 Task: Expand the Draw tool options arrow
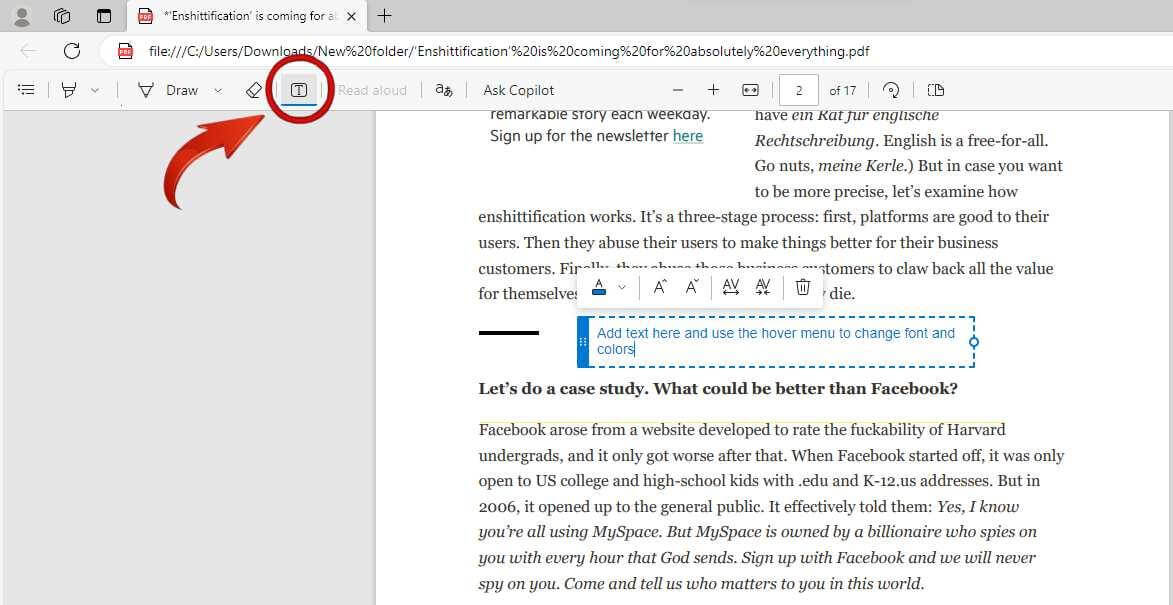[x=218, y=90]
